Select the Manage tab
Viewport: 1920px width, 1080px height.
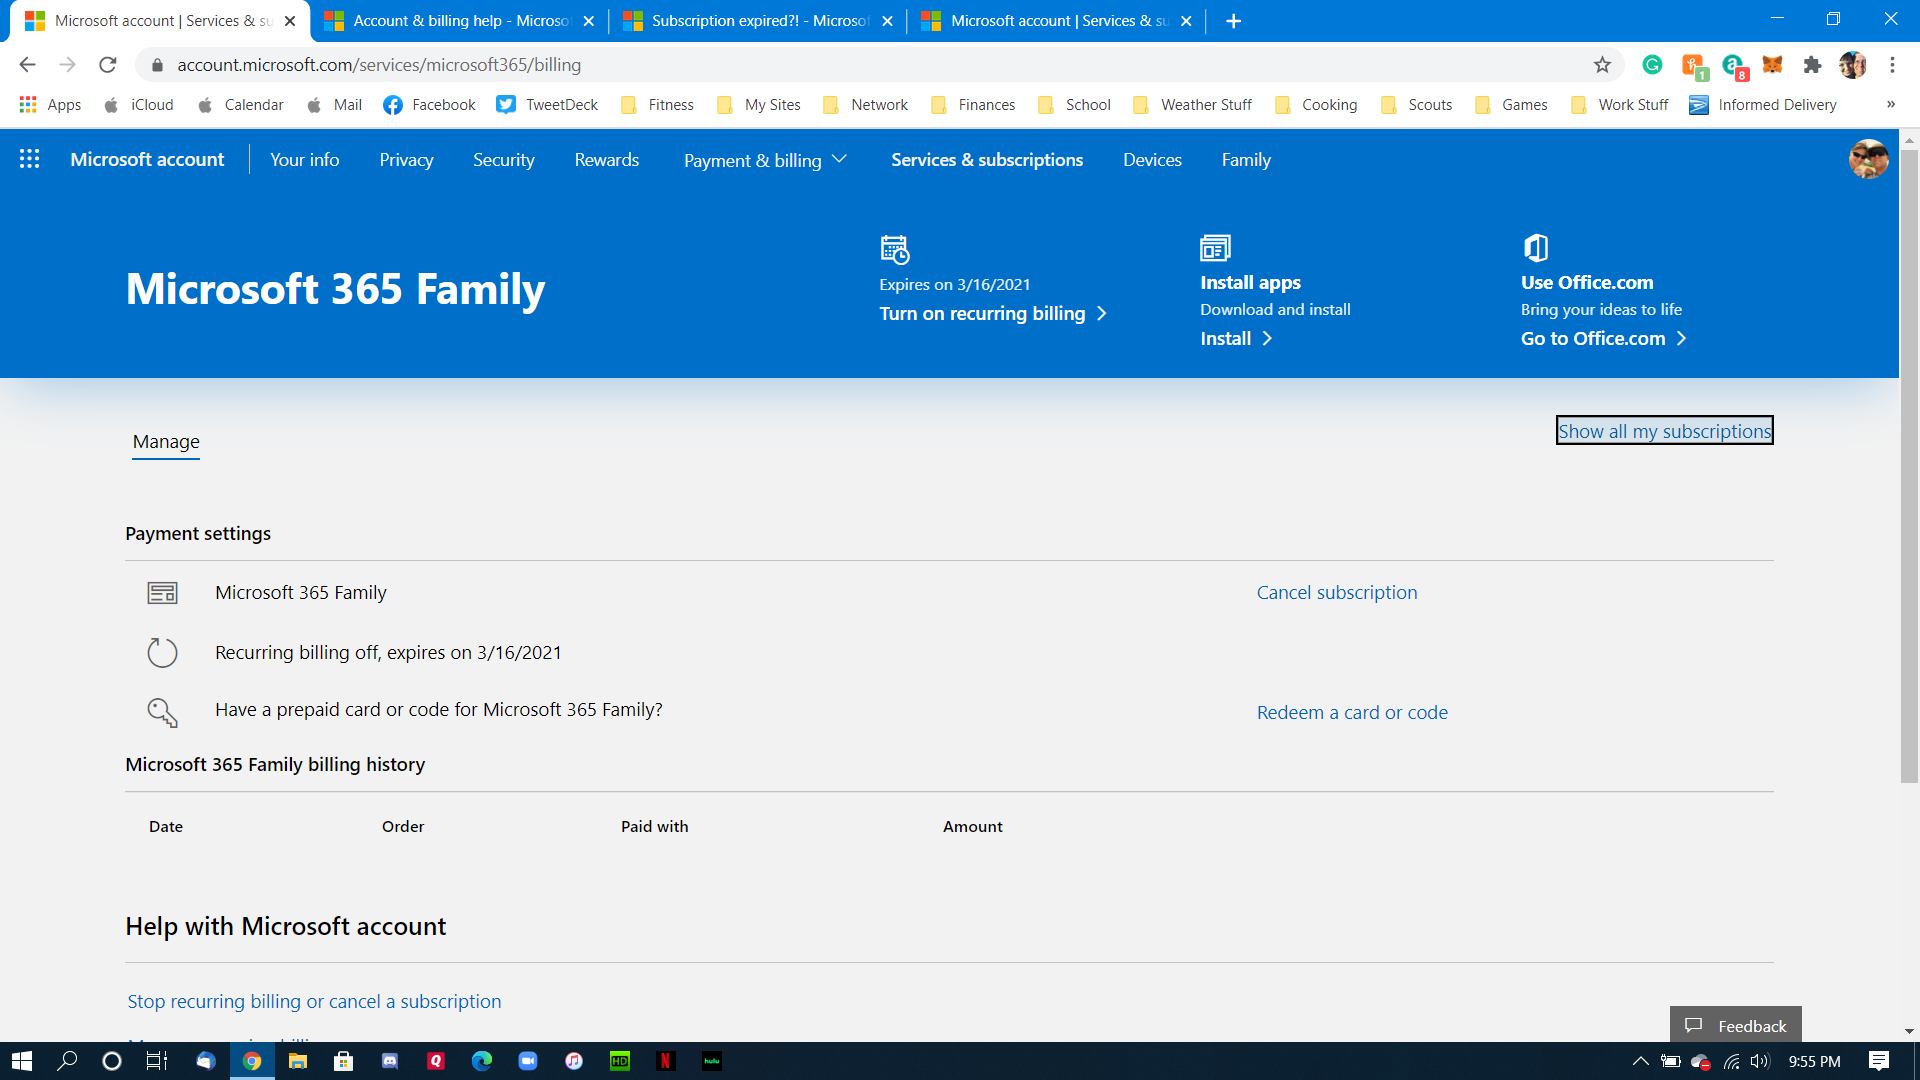click(166, 441)
